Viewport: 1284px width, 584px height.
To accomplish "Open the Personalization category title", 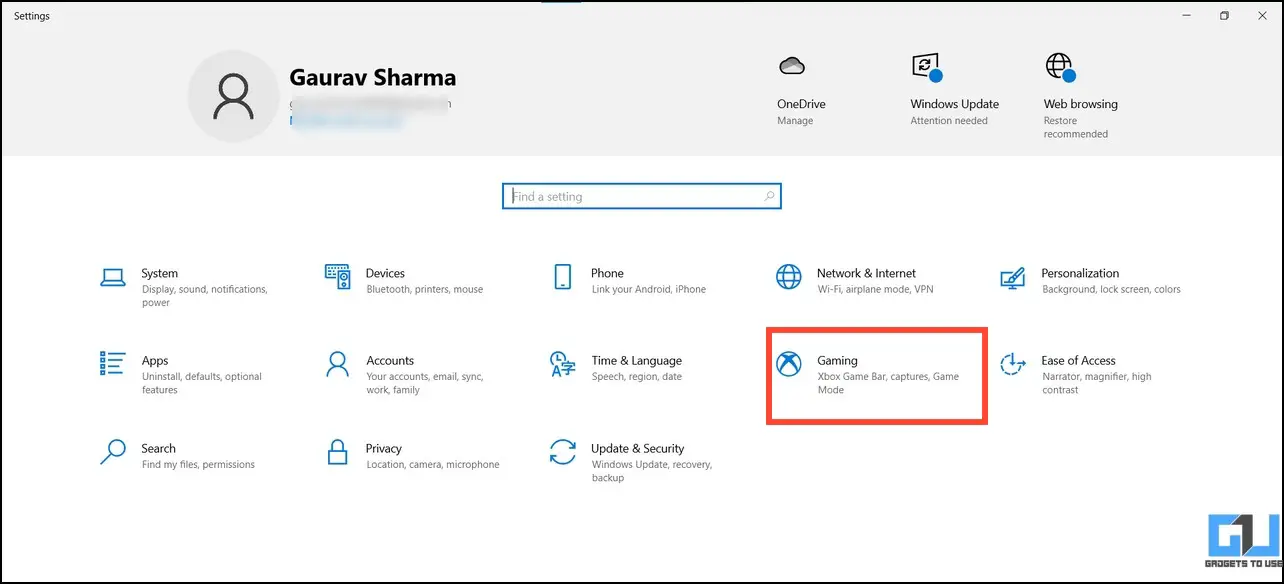I will point(1080,273).
